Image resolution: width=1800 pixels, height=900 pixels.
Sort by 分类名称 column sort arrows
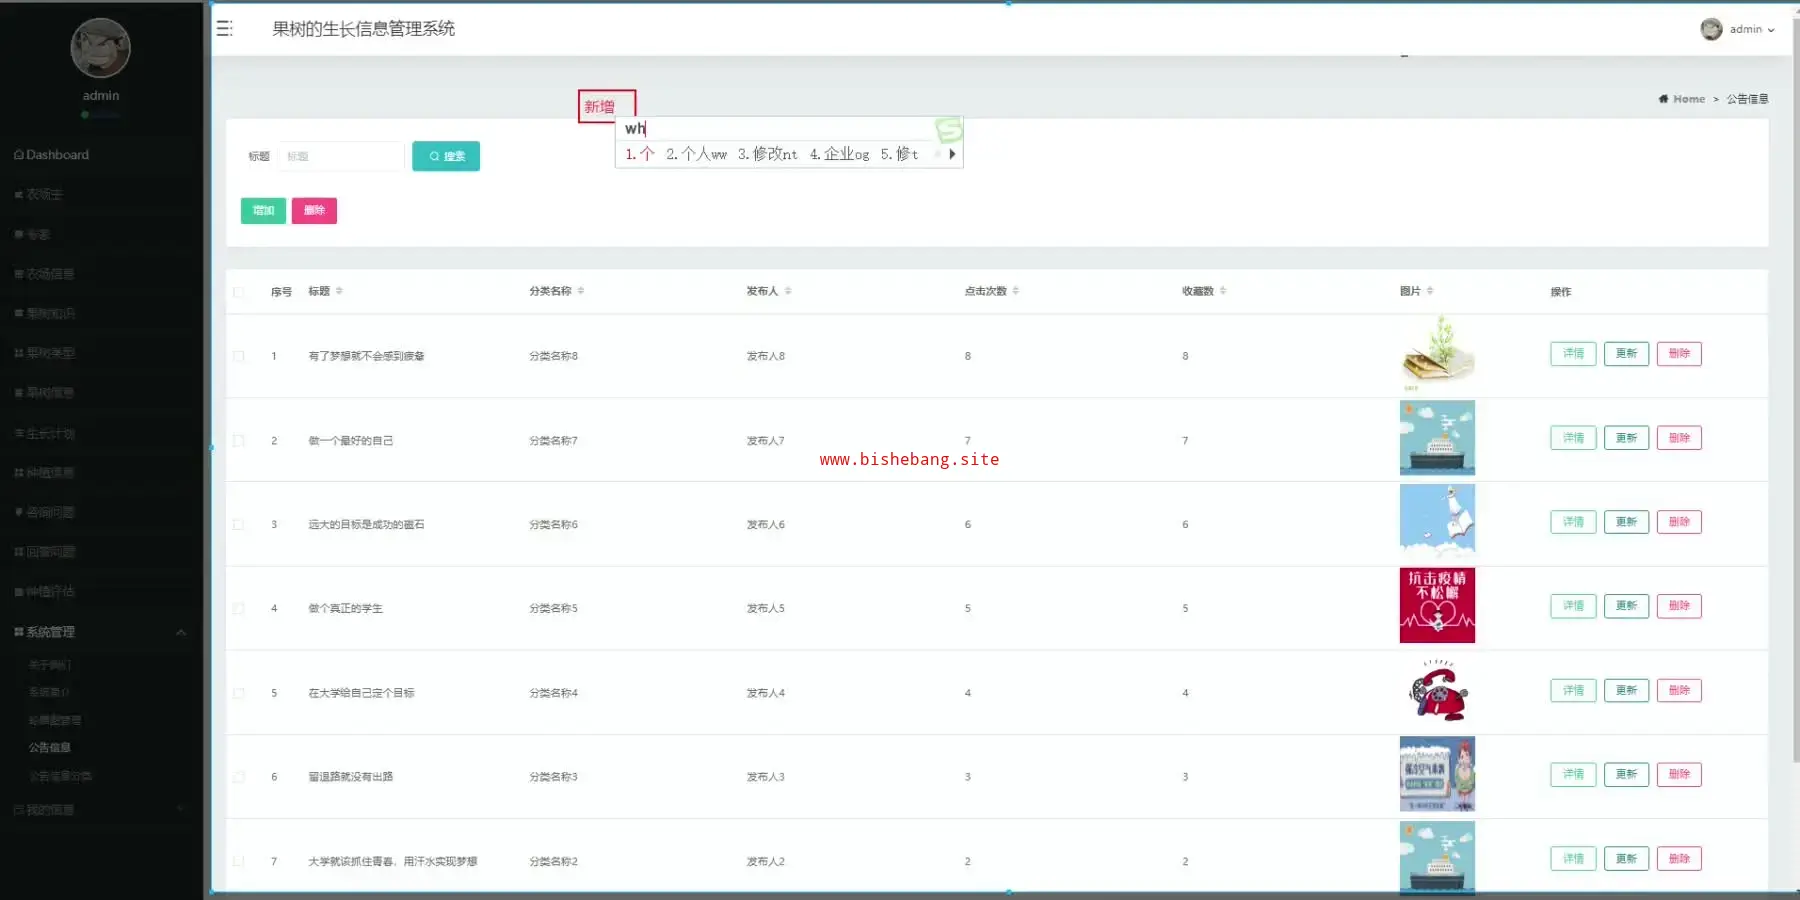pyautogui.click(x=581, y=291)
